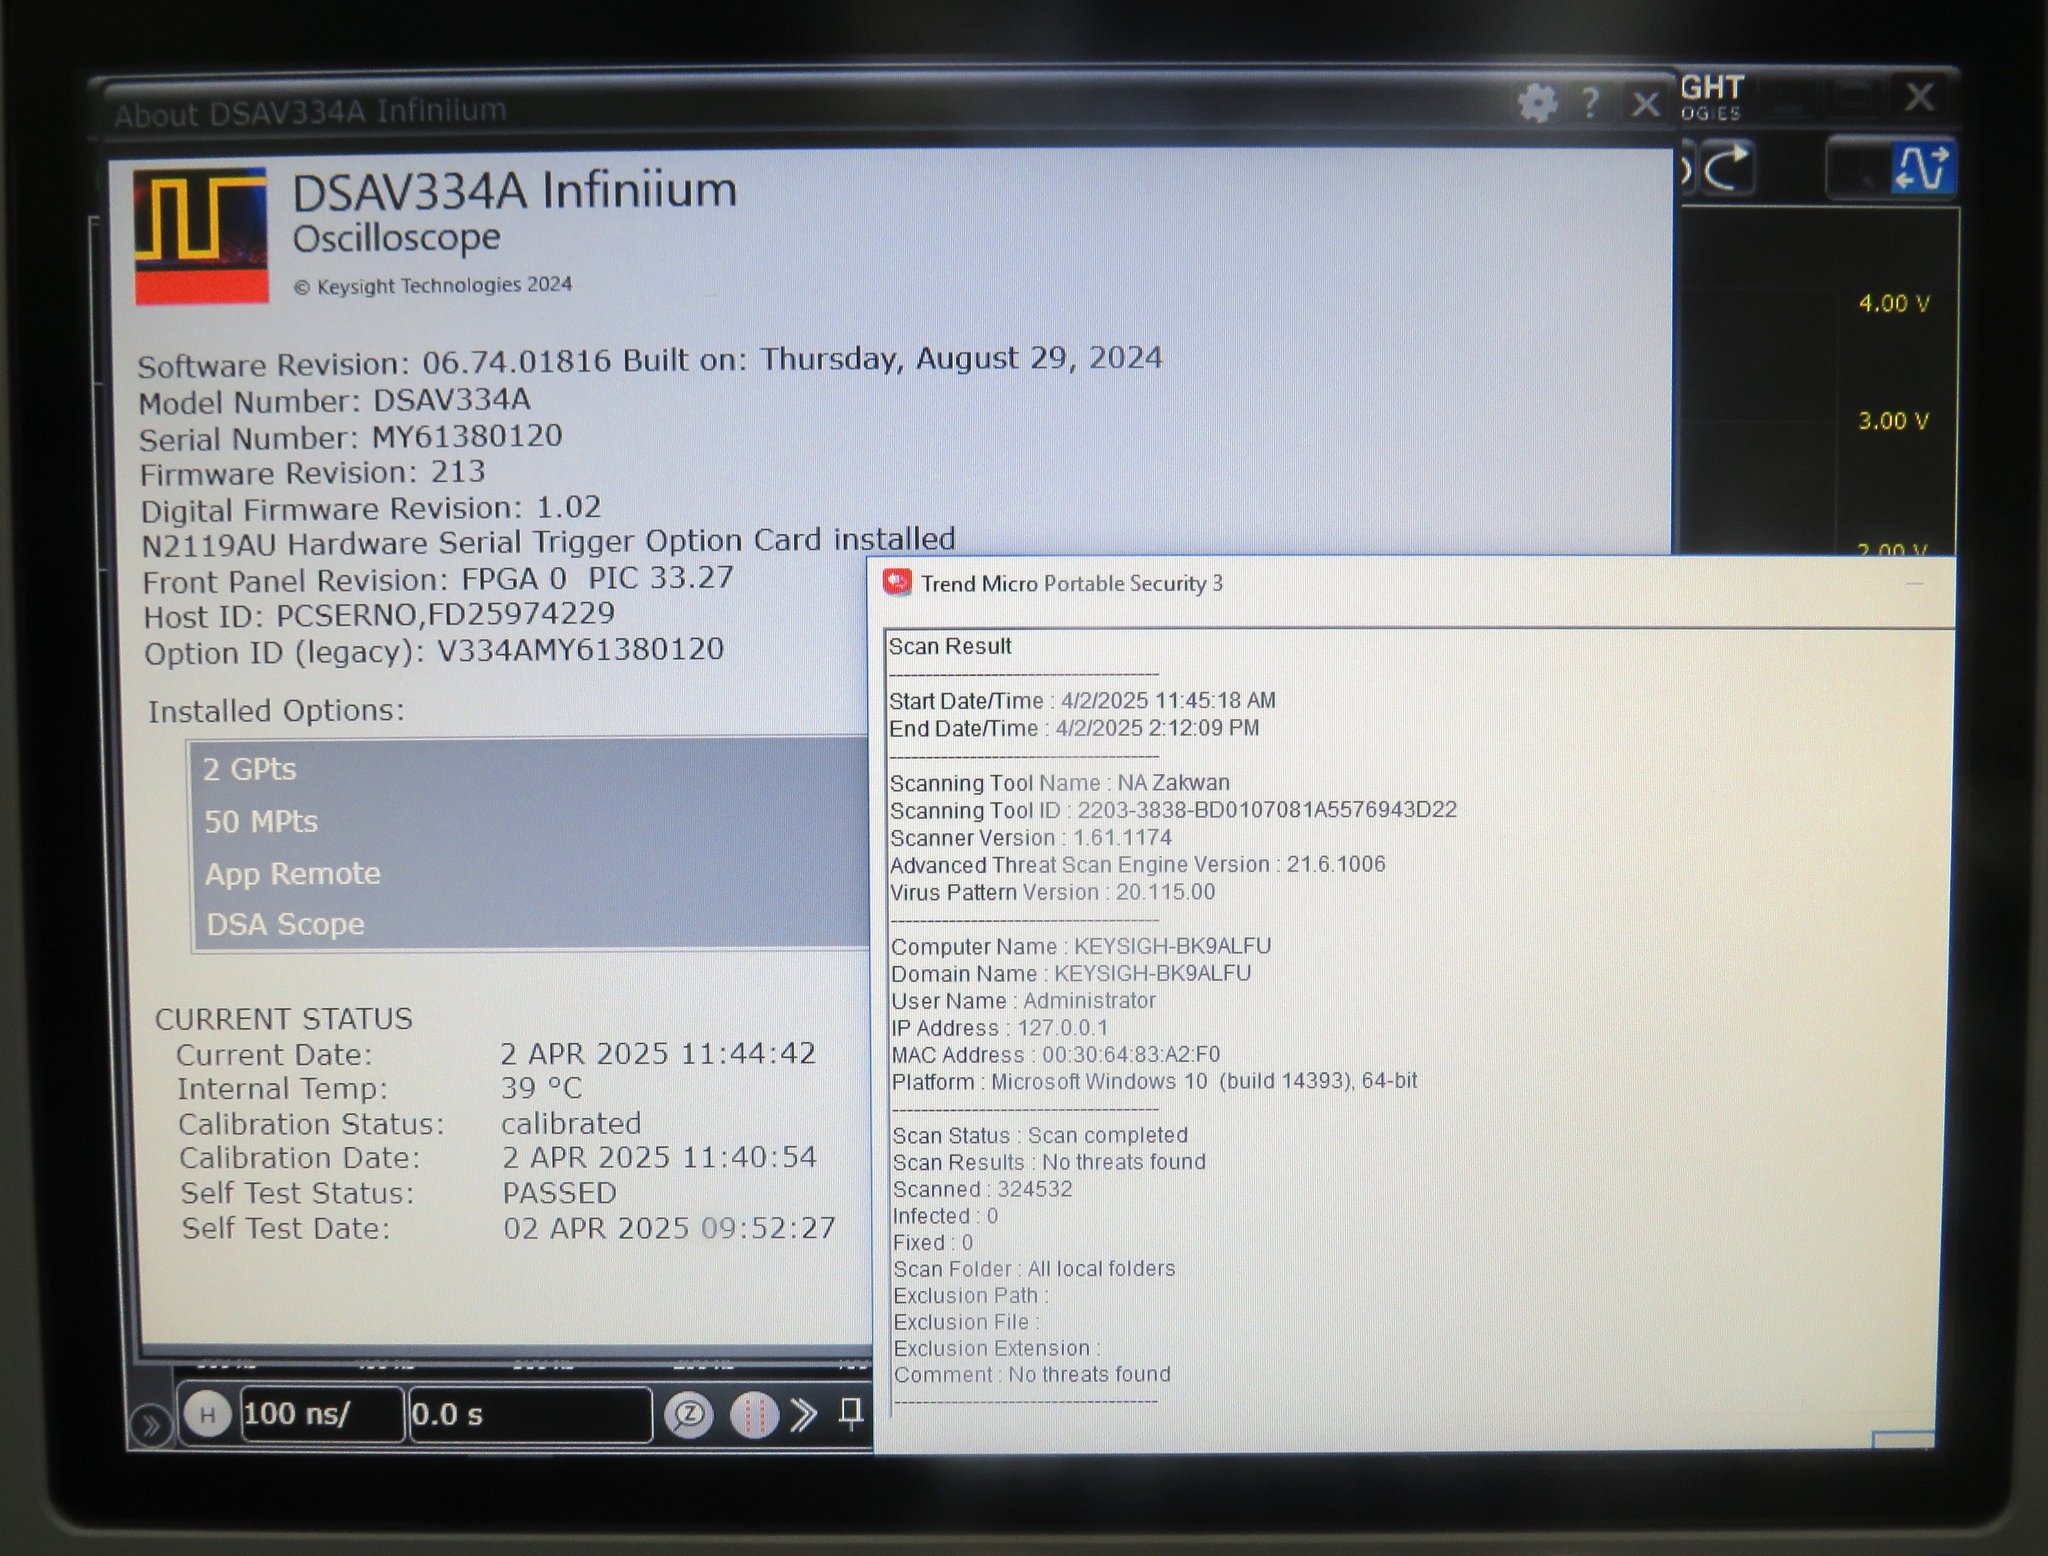Close the About DSAV334A Infiniium dialog
2048x1556 pixels.
click(1645, 103)
